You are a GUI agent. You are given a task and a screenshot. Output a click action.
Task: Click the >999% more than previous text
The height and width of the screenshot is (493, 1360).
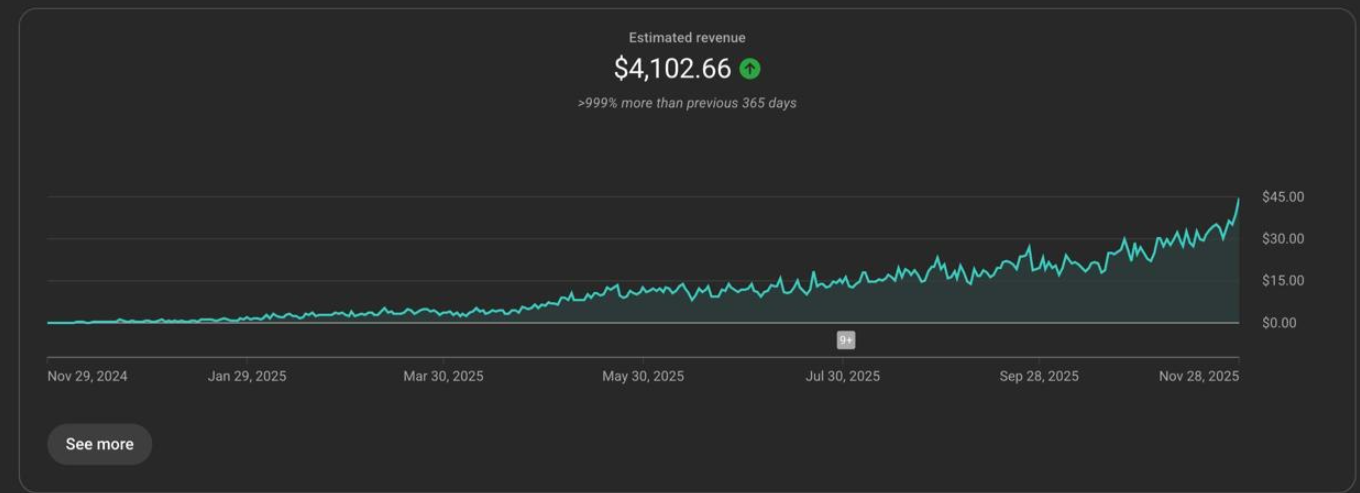click(x=687, y=103)
